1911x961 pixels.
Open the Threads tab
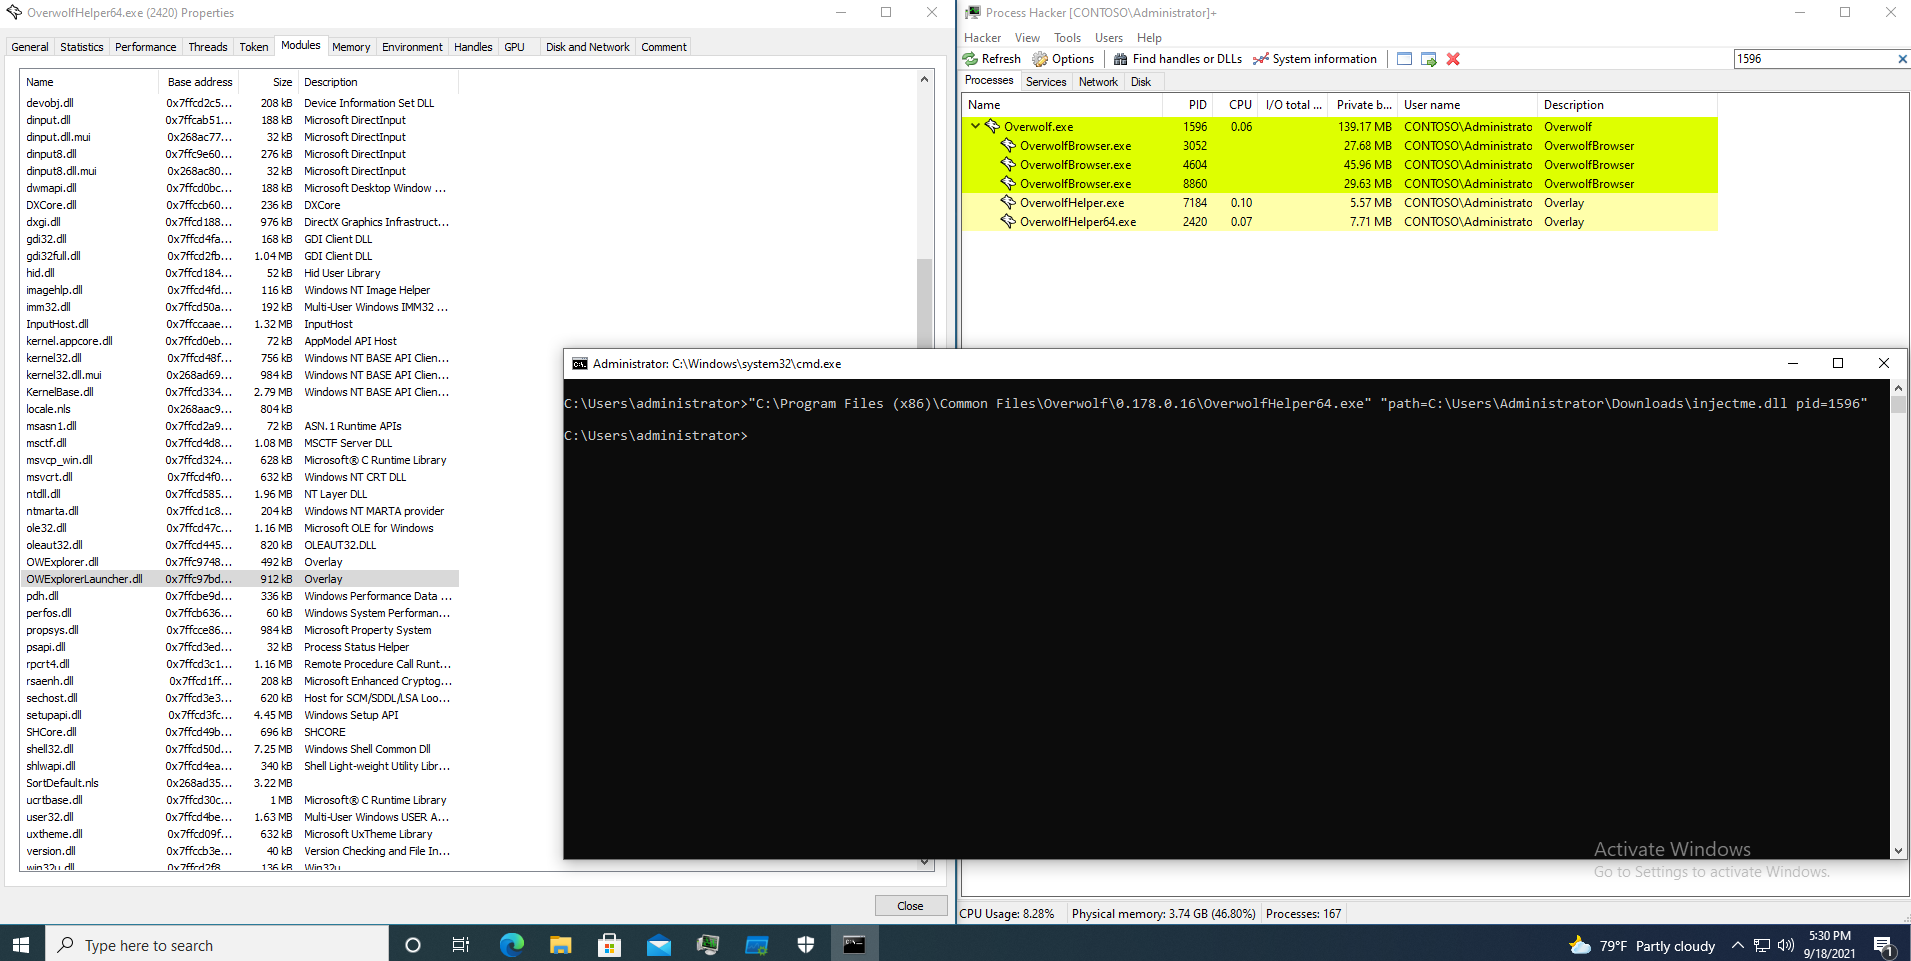tap(208, 47)
